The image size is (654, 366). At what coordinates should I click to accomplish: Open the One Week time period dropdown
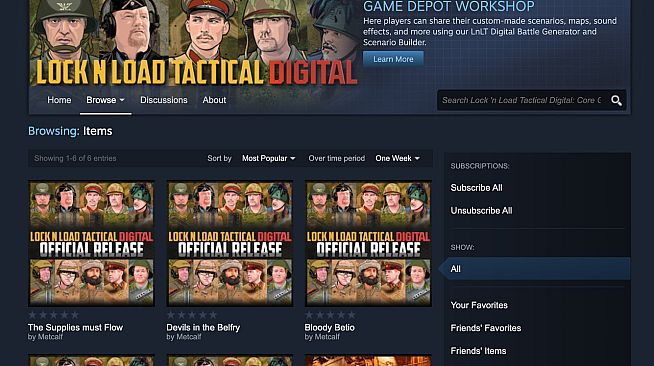[x=397, y=158]
